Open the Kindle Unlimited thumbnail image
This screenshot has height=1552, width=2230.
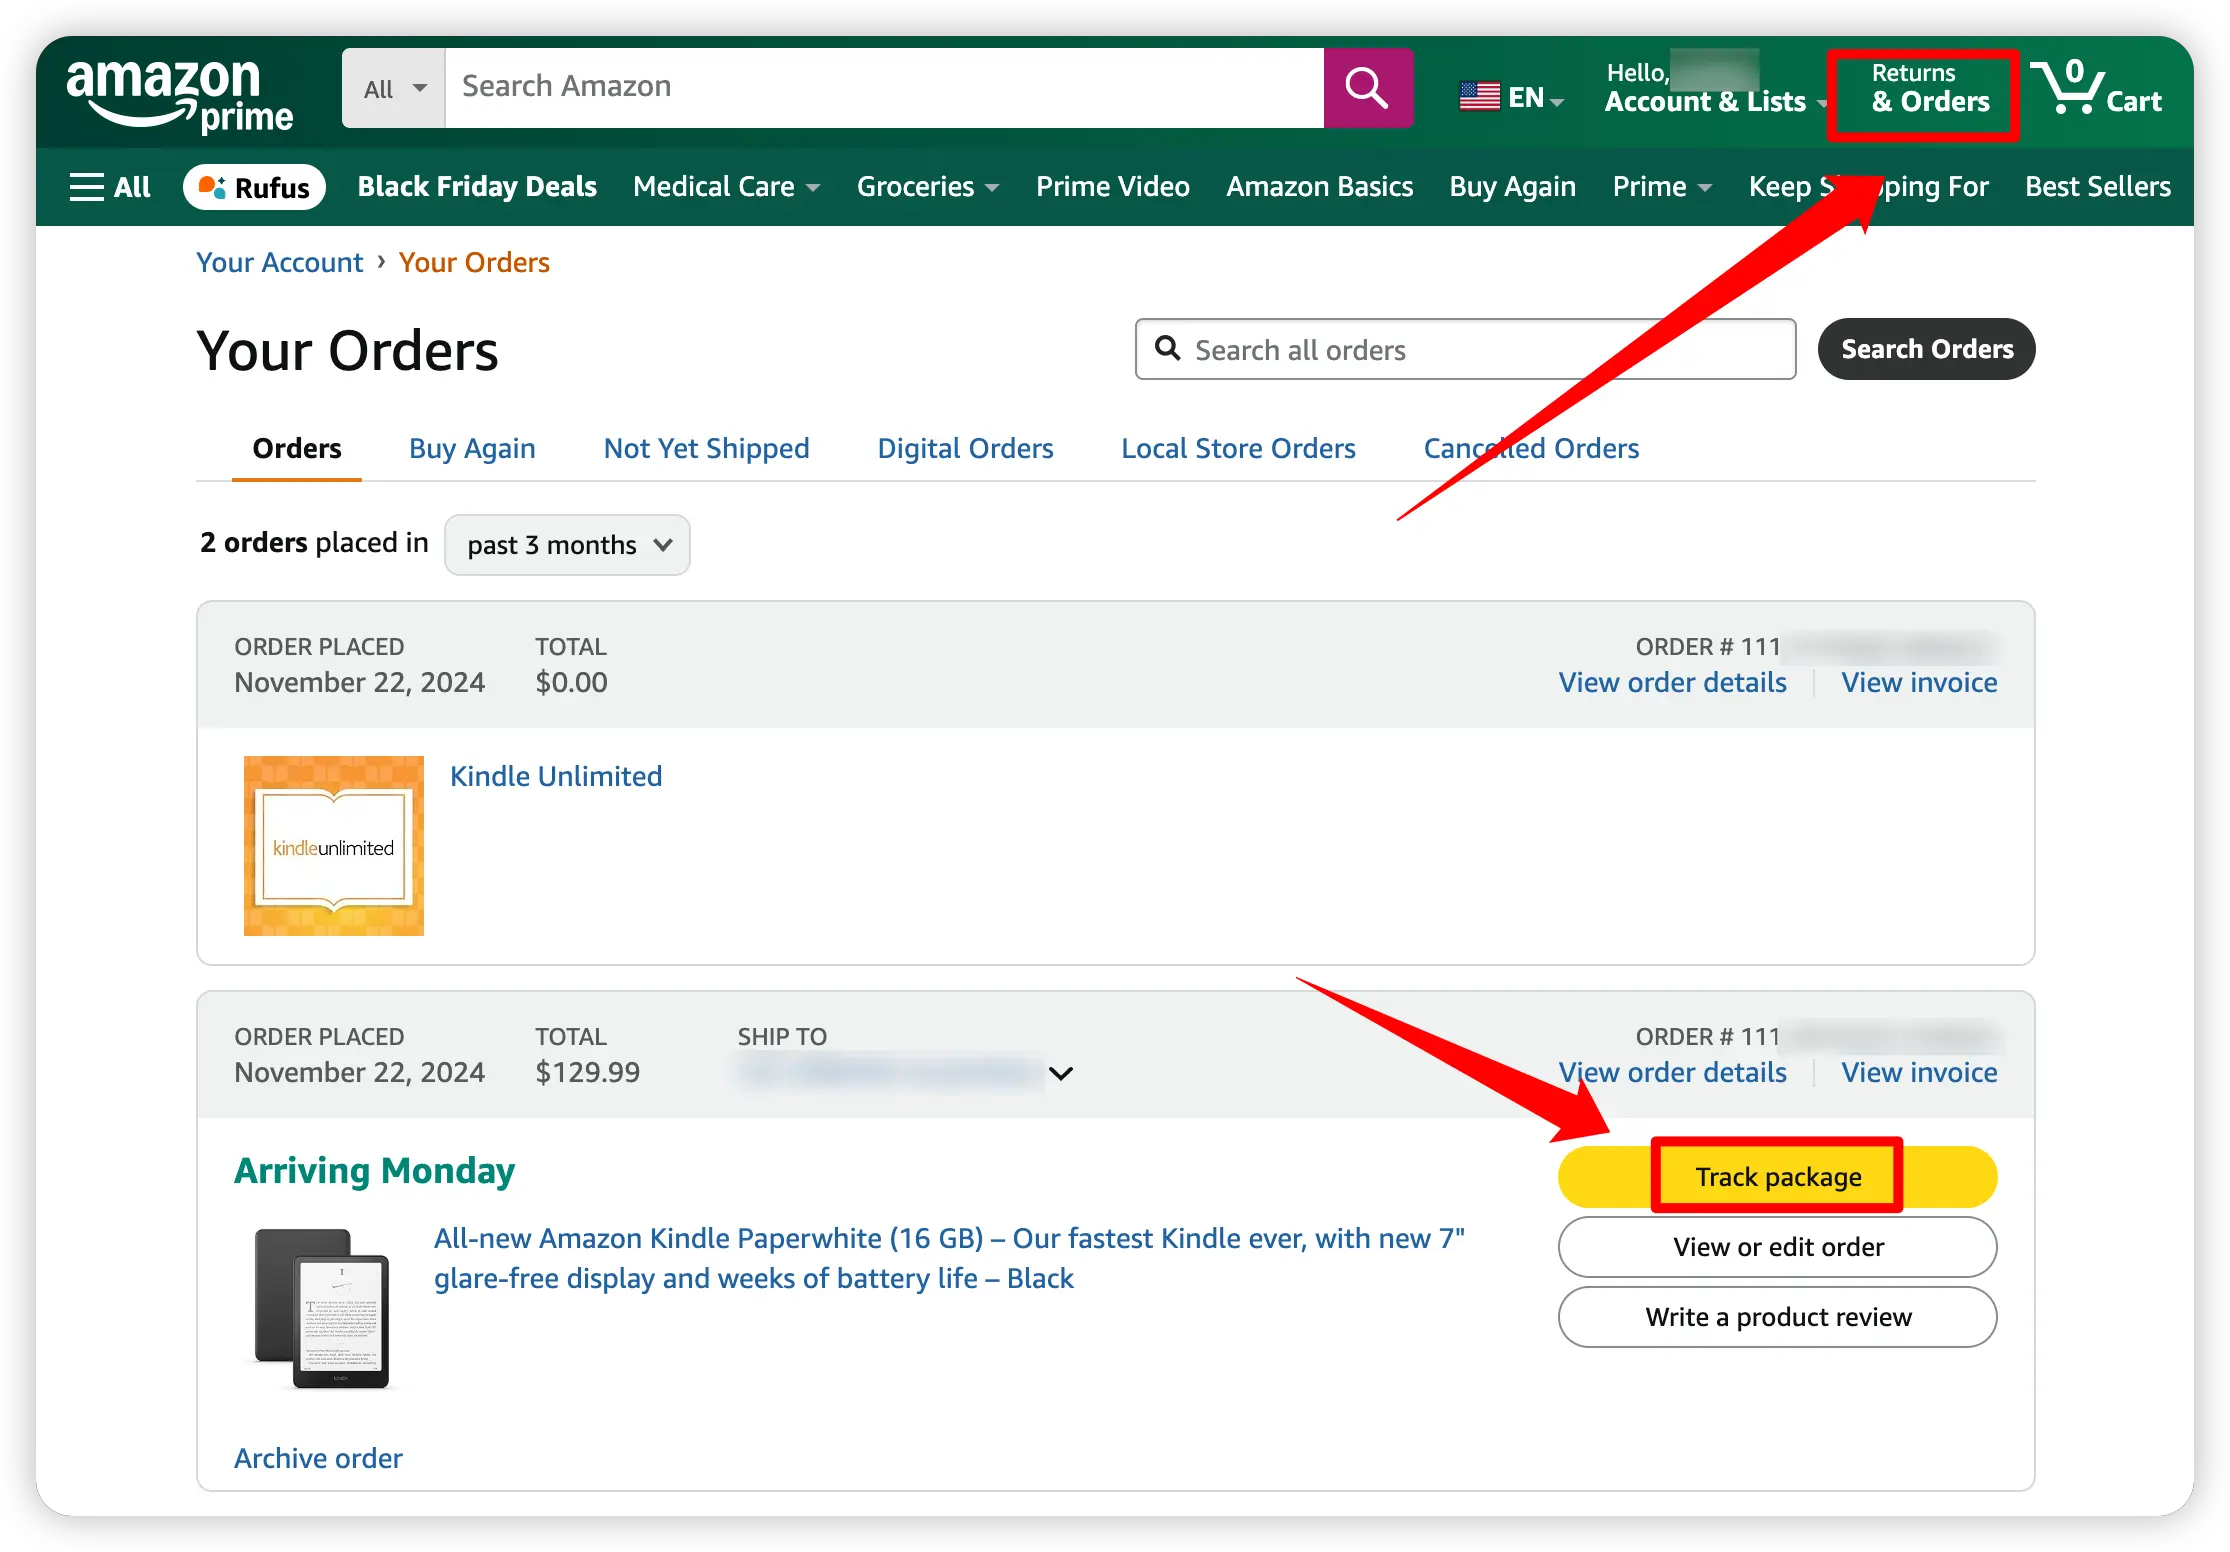coord(334,846)
